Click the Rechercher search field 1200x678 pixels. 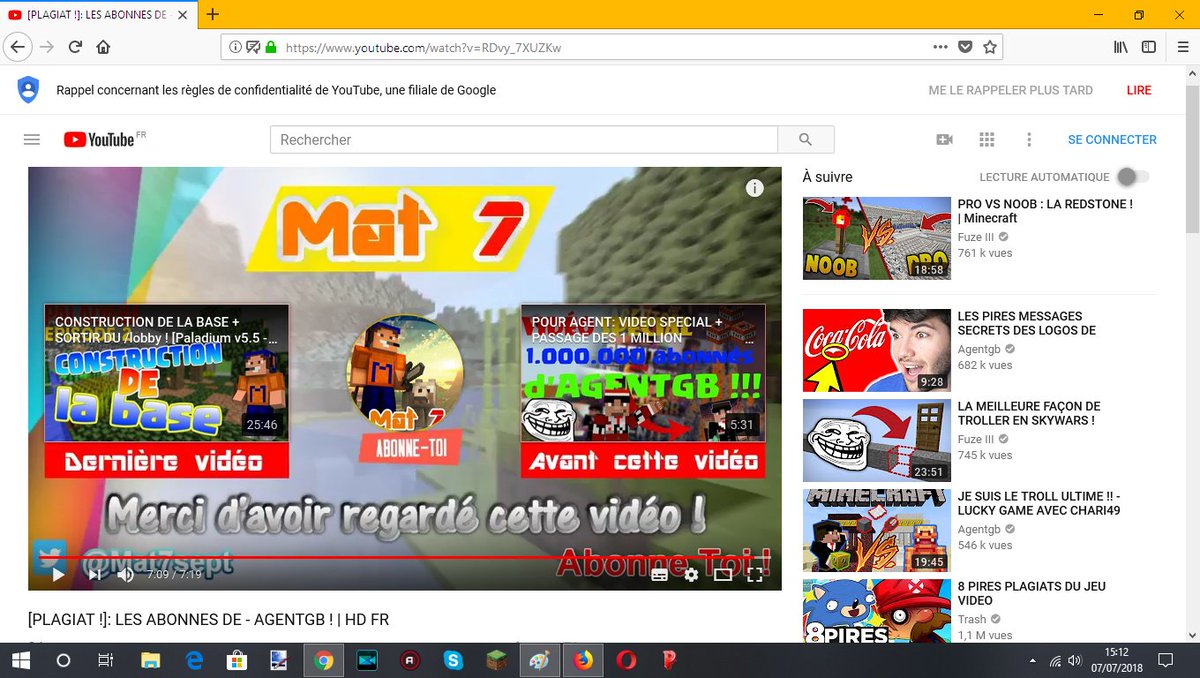point(524,140)
